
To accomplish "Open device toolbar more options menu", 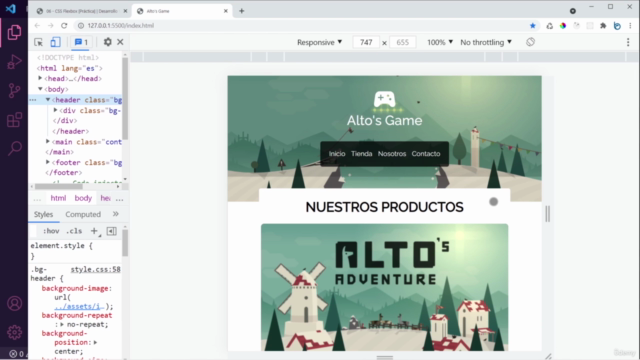I will pyautogui.click(x=628, y=42).
